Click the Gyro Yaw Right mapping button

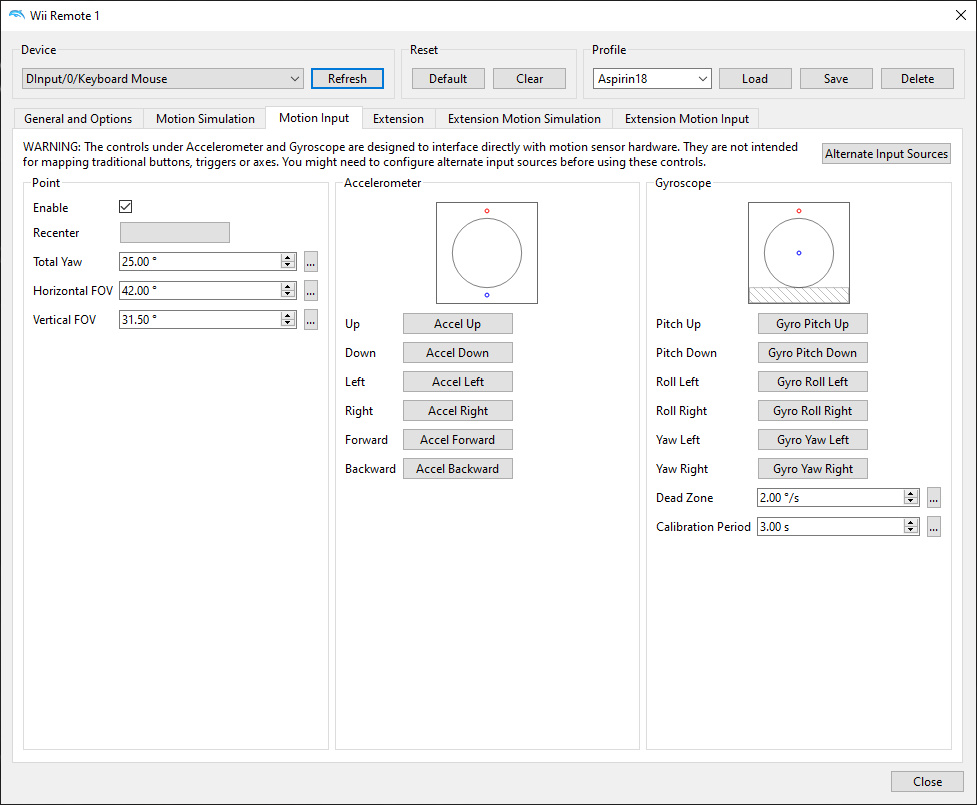coord(813,469)
